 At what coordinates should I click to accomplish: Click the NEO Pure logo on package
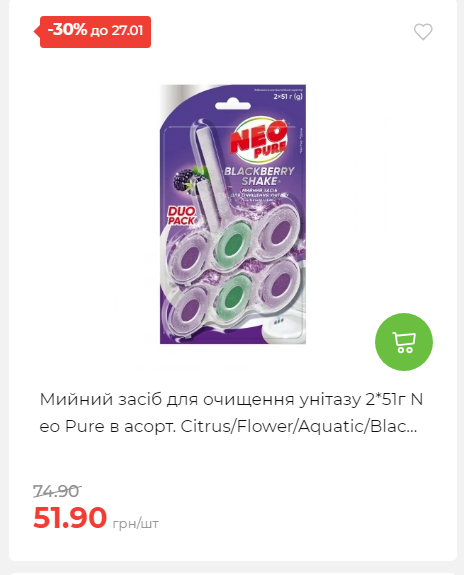coord(259,141)
